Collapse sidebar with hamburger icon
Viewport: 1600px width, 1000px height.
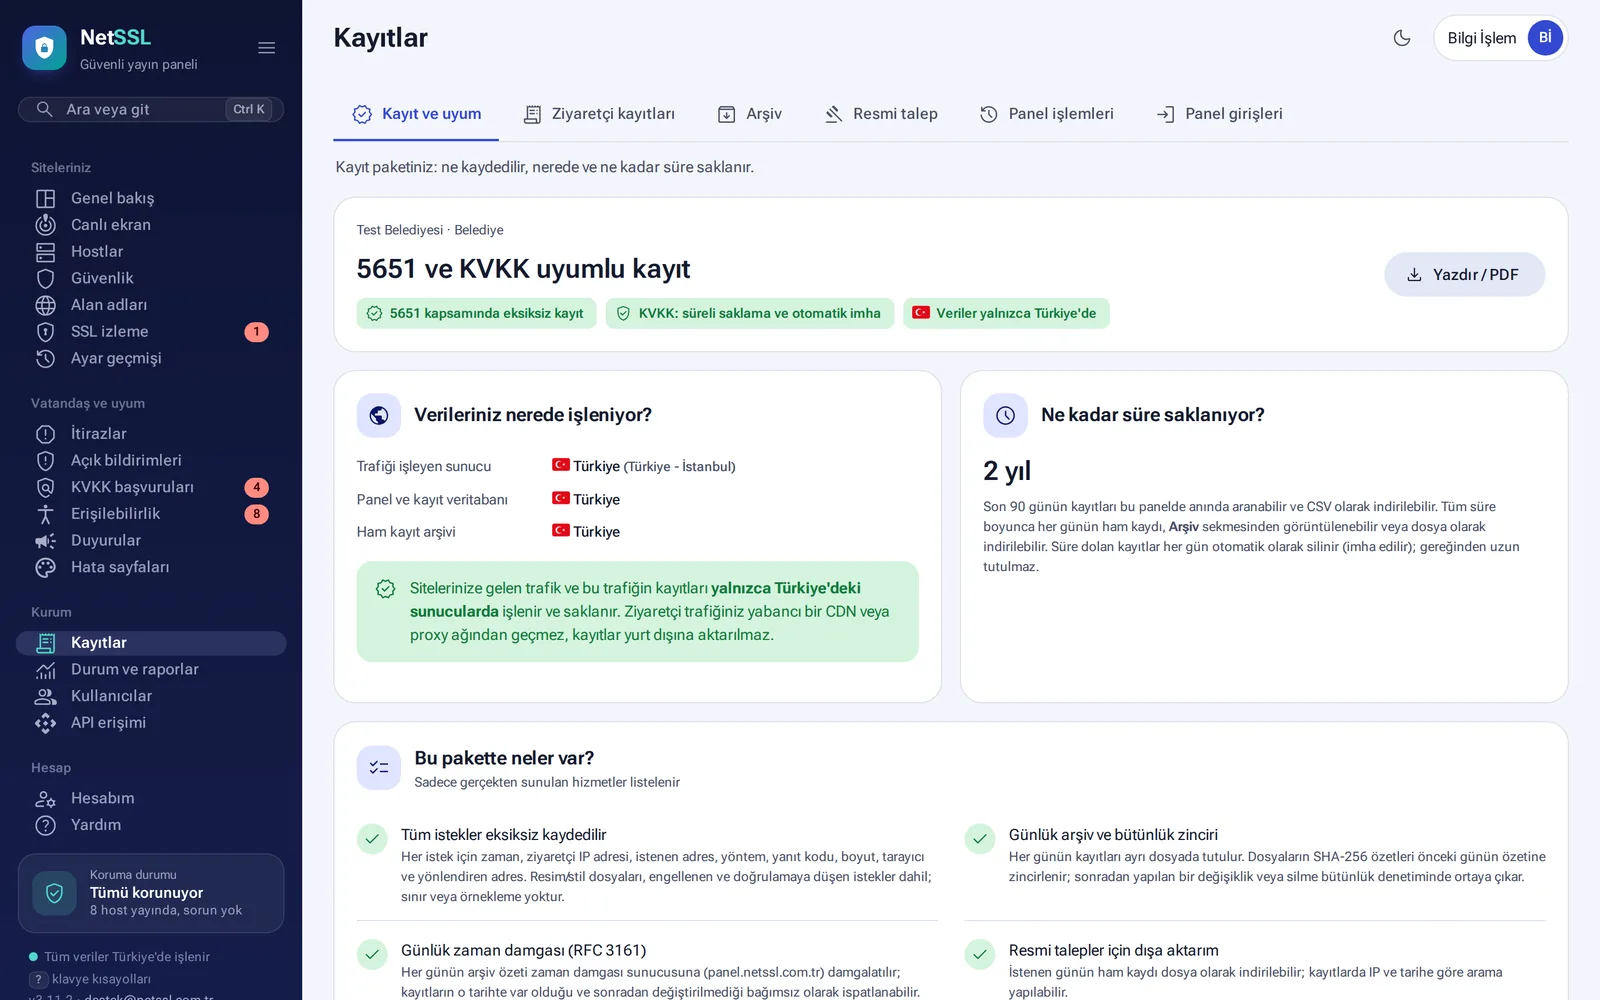(266, 48)
